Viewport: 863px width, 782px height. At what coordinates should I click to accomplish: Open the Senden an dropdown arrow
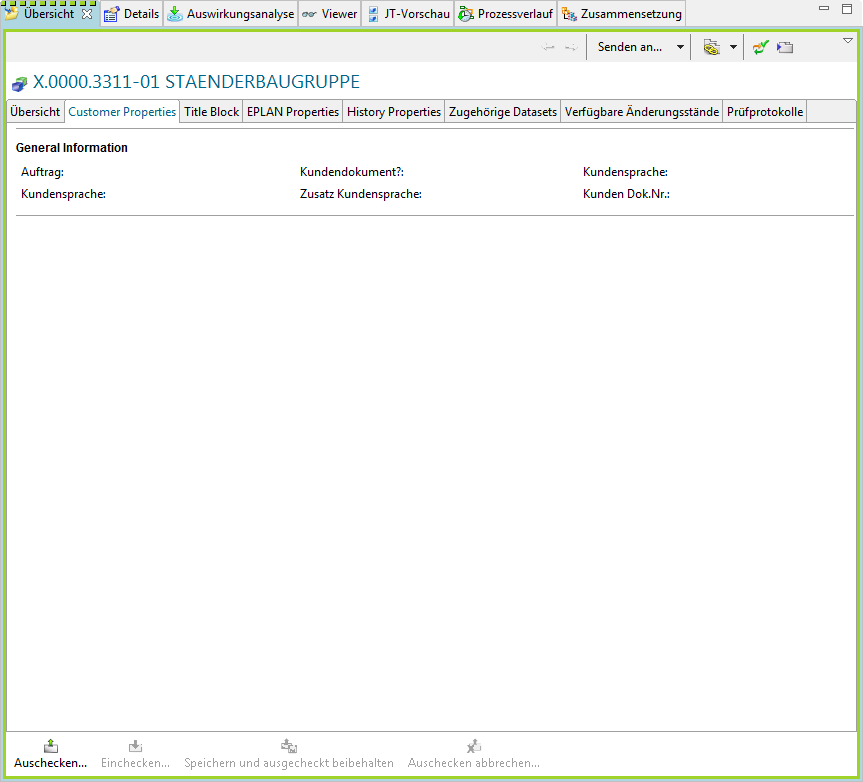point(680,47)
